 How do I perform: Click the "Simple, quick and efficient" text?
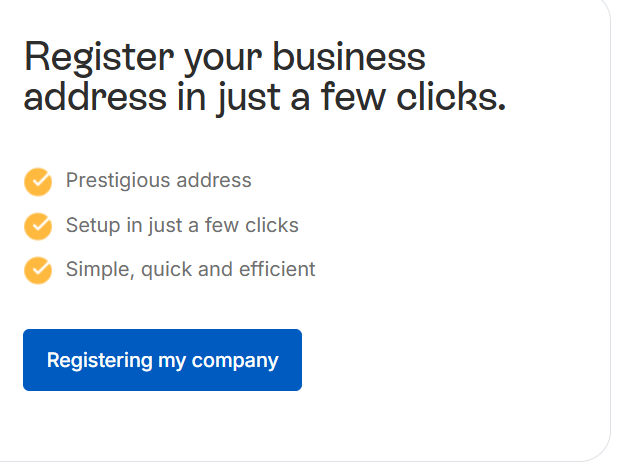pos(190,269)
